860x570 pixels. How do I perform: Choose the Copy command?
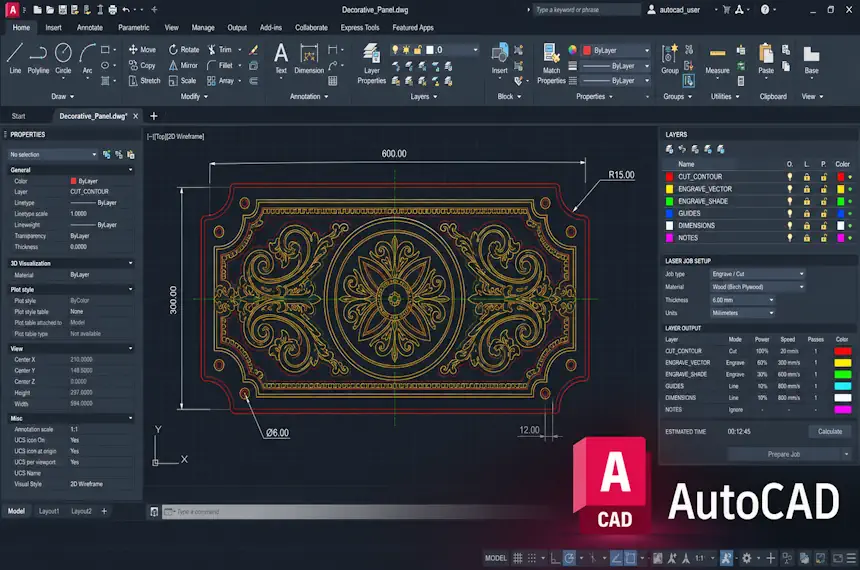[142, 65]
